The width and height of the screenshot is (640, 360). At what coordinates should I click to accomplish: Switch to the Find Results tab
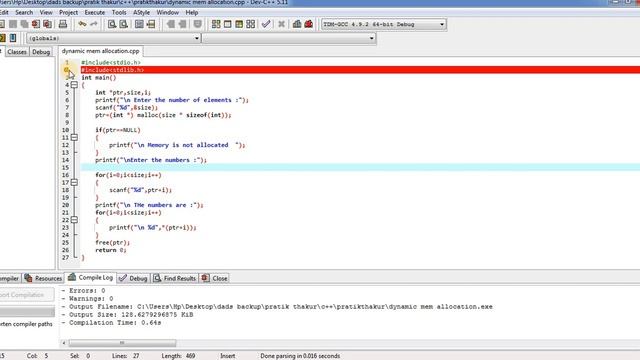(x=175, y=278)
